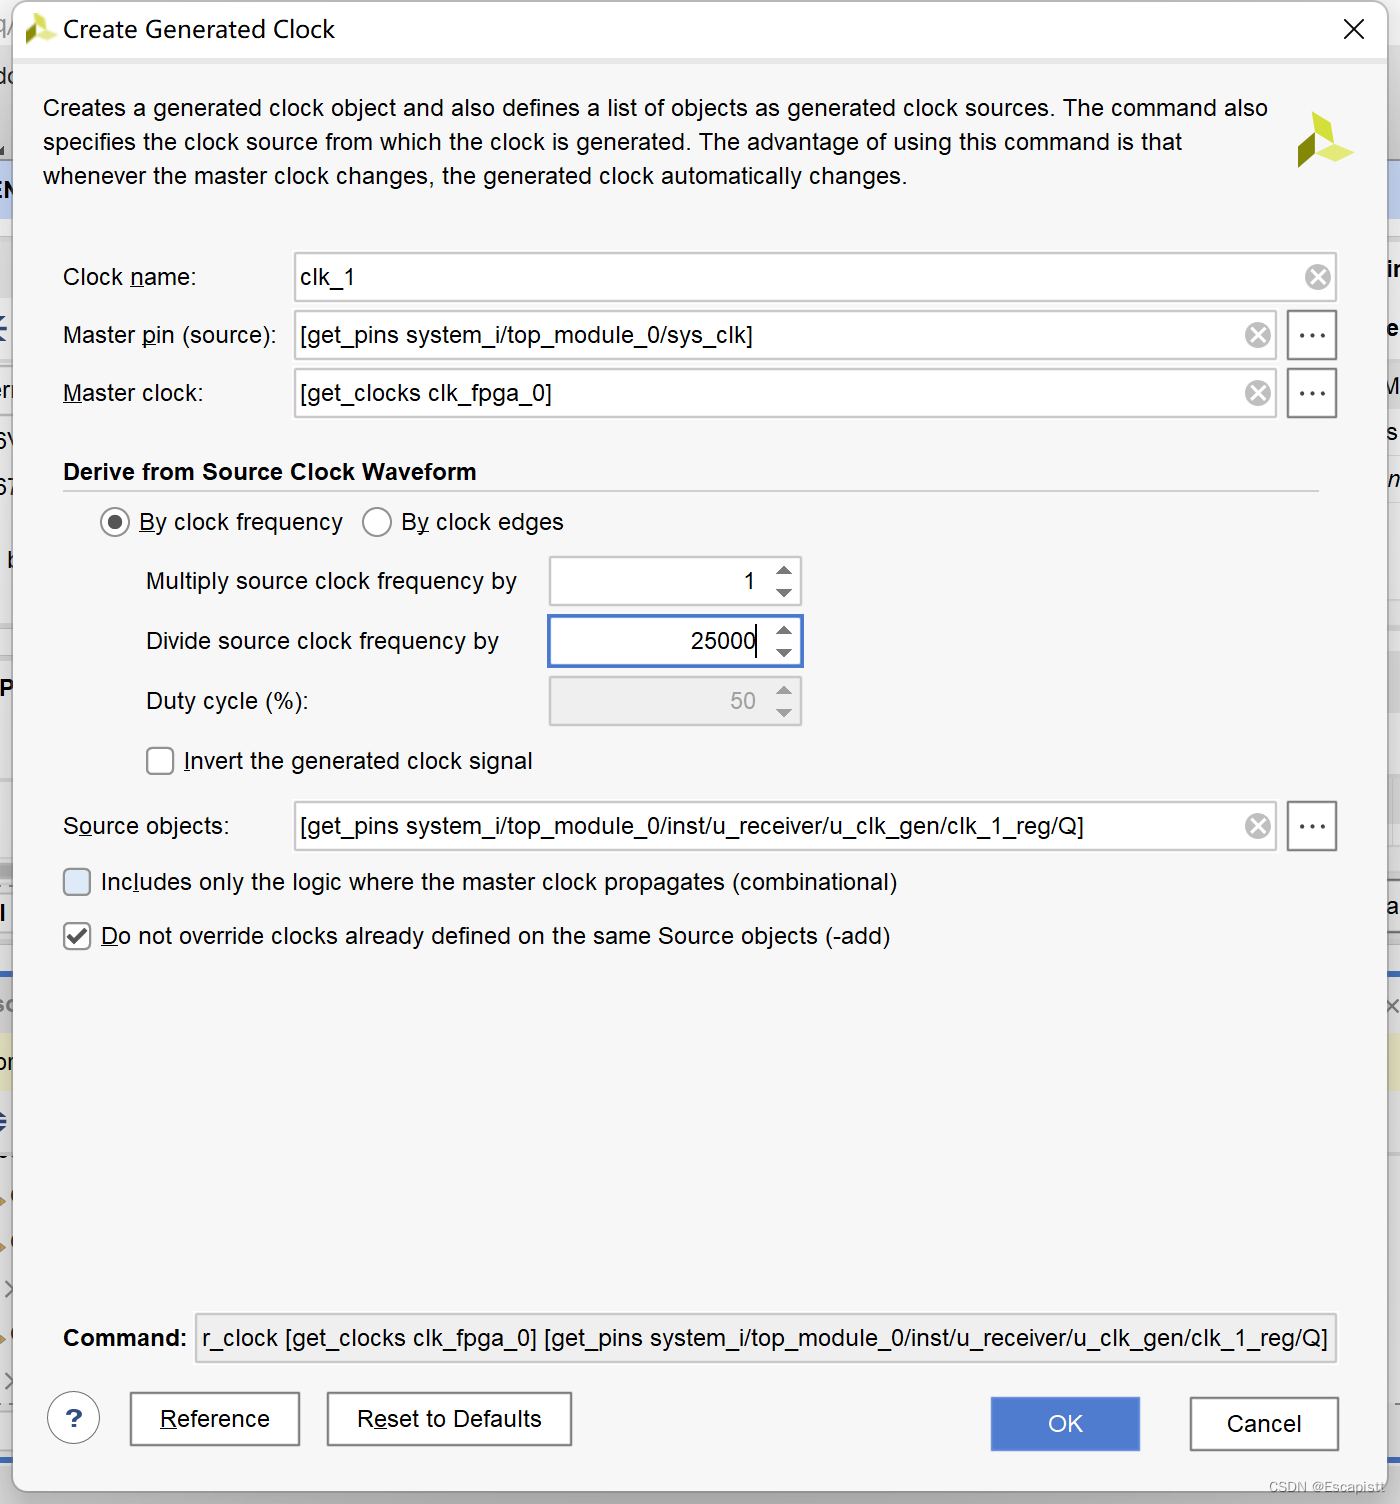Click Reset to Defaults
This screenshot has height=1504, width=1400.
449,1419
